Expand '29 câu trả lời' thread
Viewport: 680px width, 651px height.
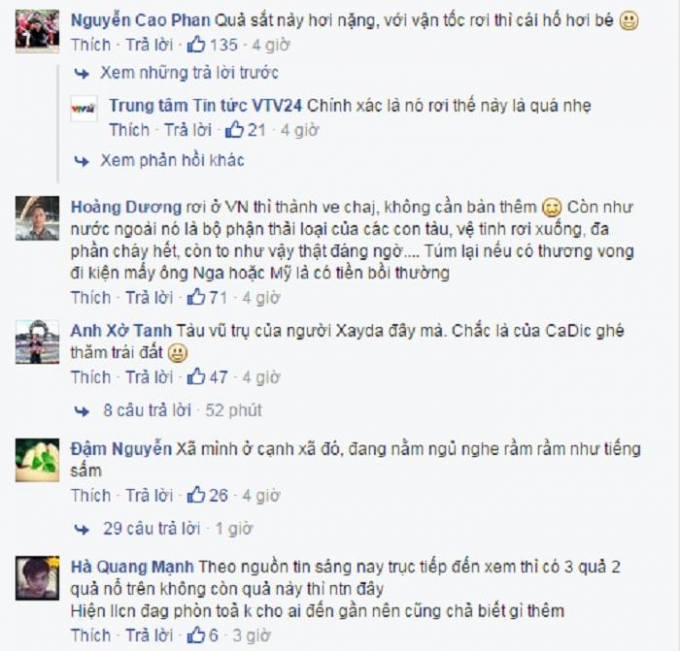151,528
